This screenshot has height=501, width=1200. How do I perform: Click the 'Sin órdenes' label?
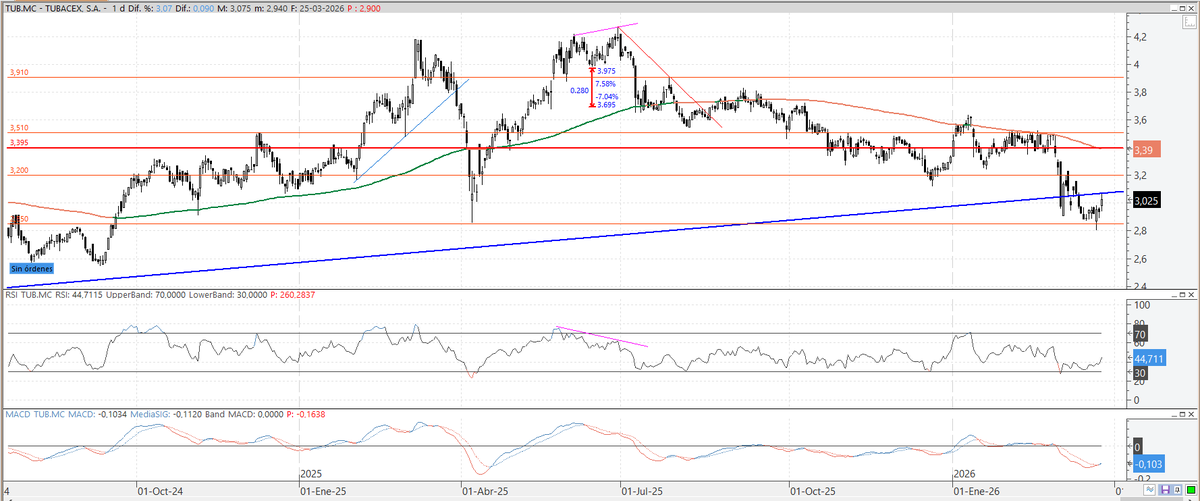(x=31, y=269)
